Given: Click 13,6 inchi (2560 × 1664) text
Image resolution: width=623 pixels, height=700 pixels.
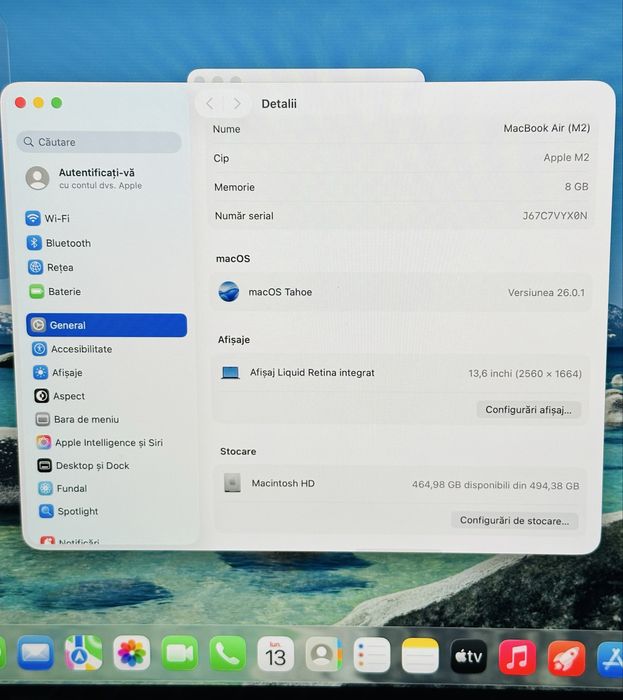Looking at the screenshot, I should [x=525, y=374].
